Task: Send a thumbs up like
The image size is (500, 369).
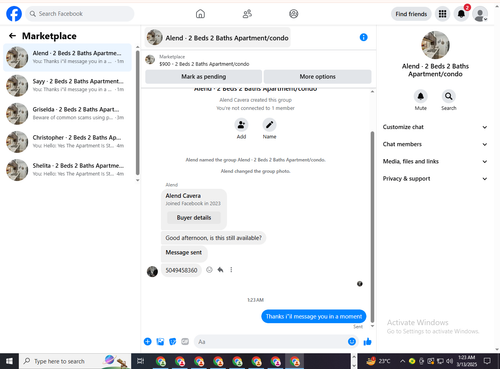Action: click(x=367, y=341)
